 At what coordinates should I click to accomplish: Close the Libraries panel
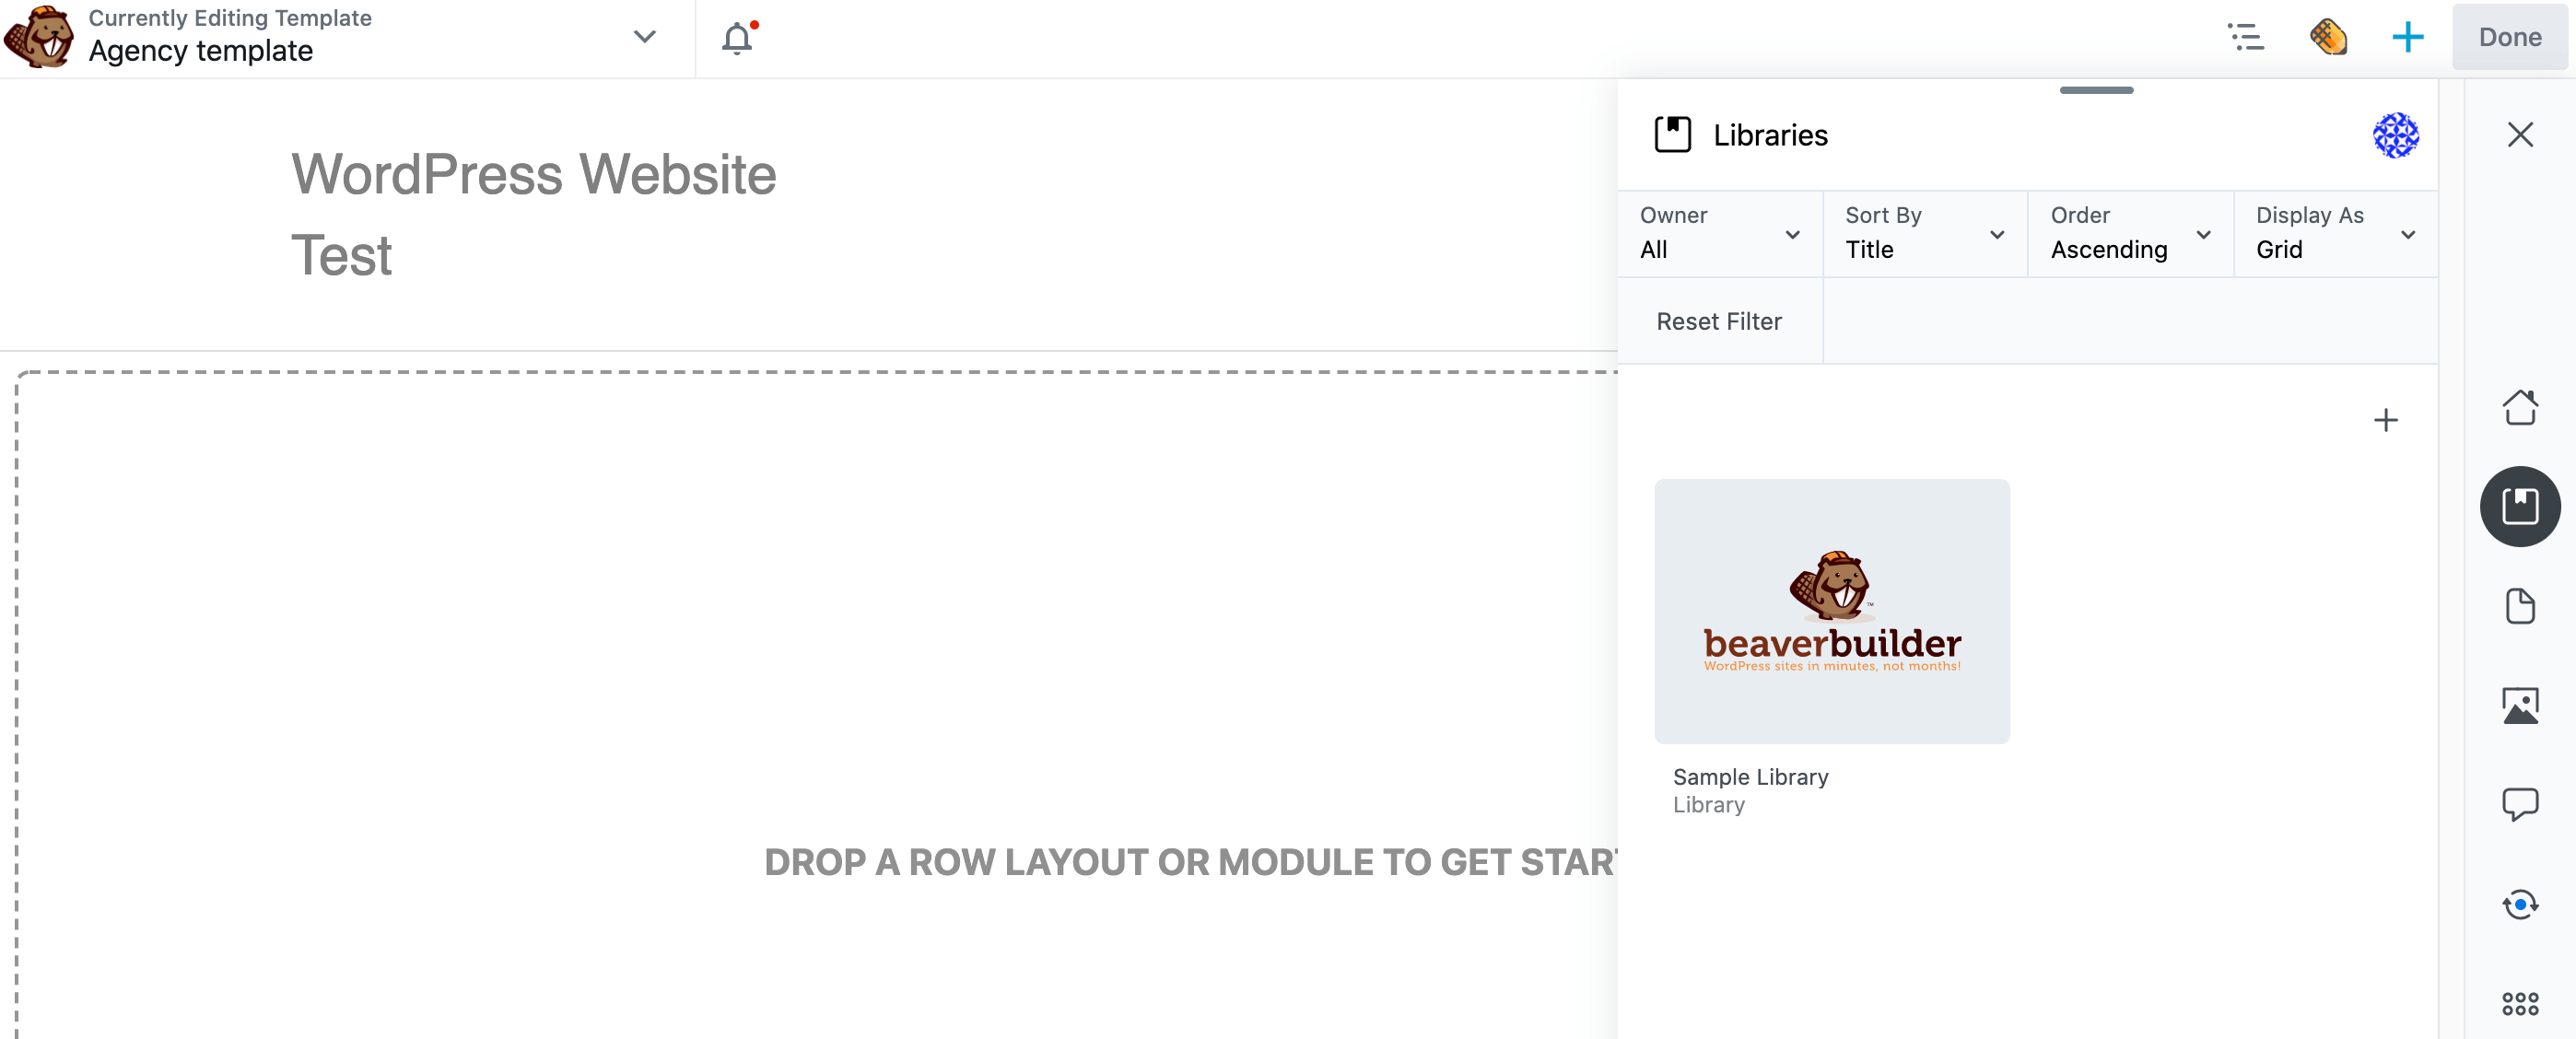[2520, 134]
